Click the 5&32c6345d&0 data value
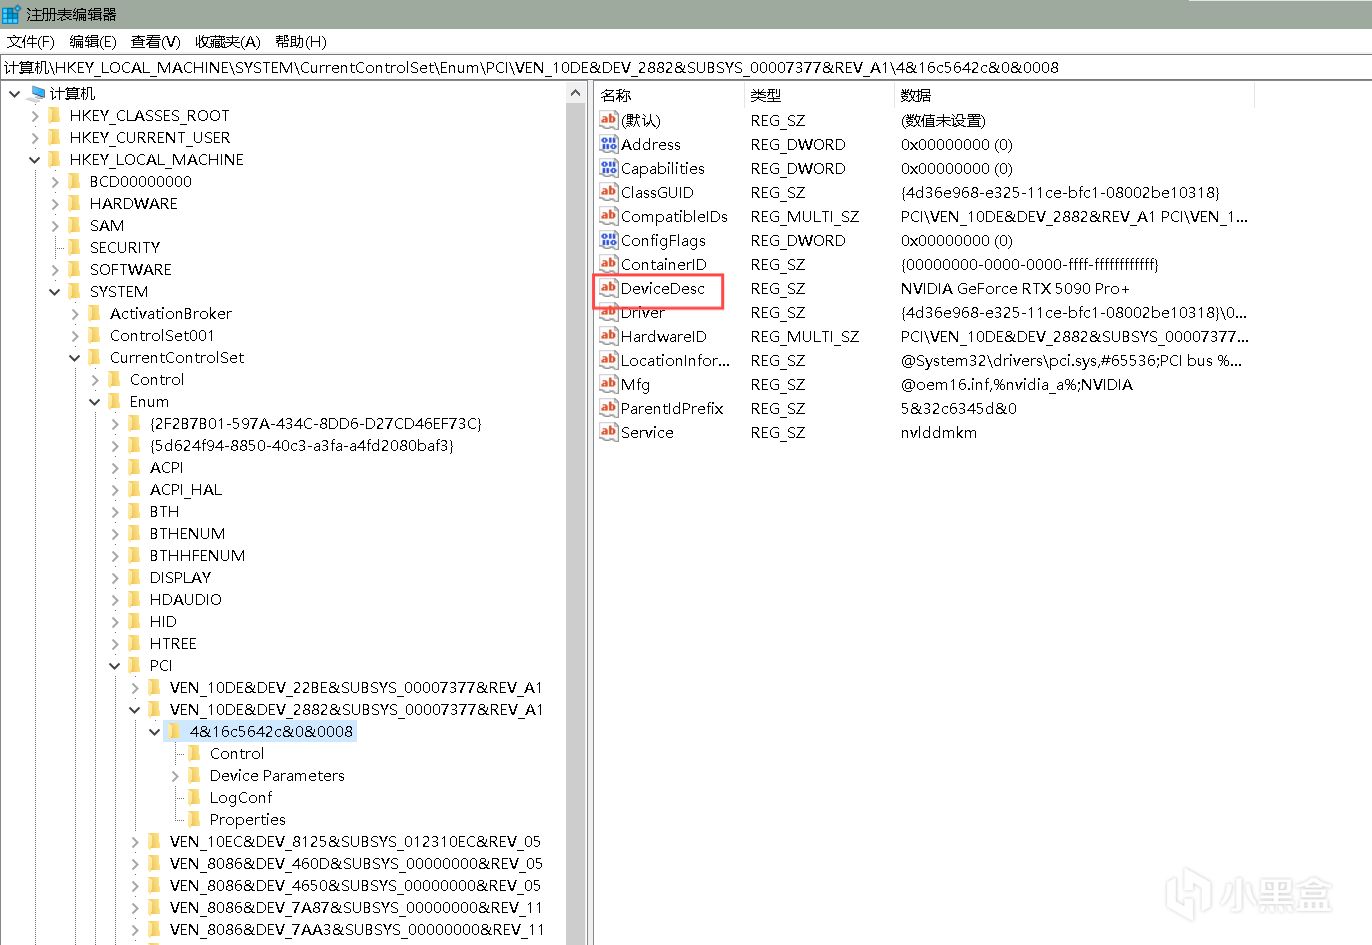Image resolution: width=1372 pixels, height=945 pixels. point(958,408)
